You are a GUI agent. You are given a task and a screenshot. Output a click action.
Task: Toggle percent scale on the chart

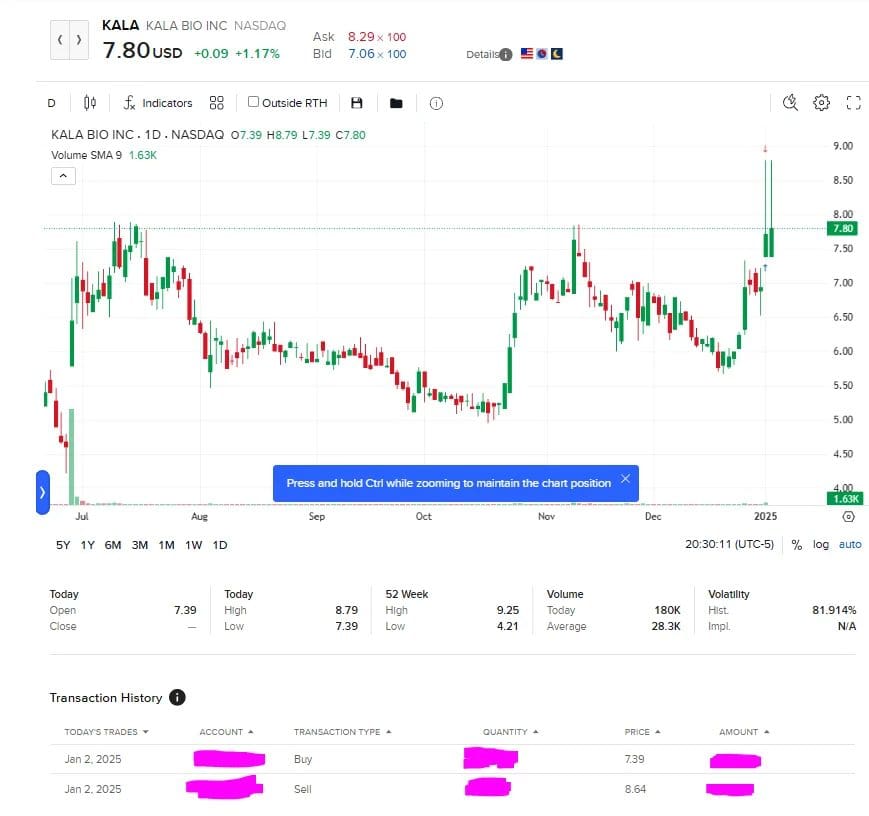(797, 545)
